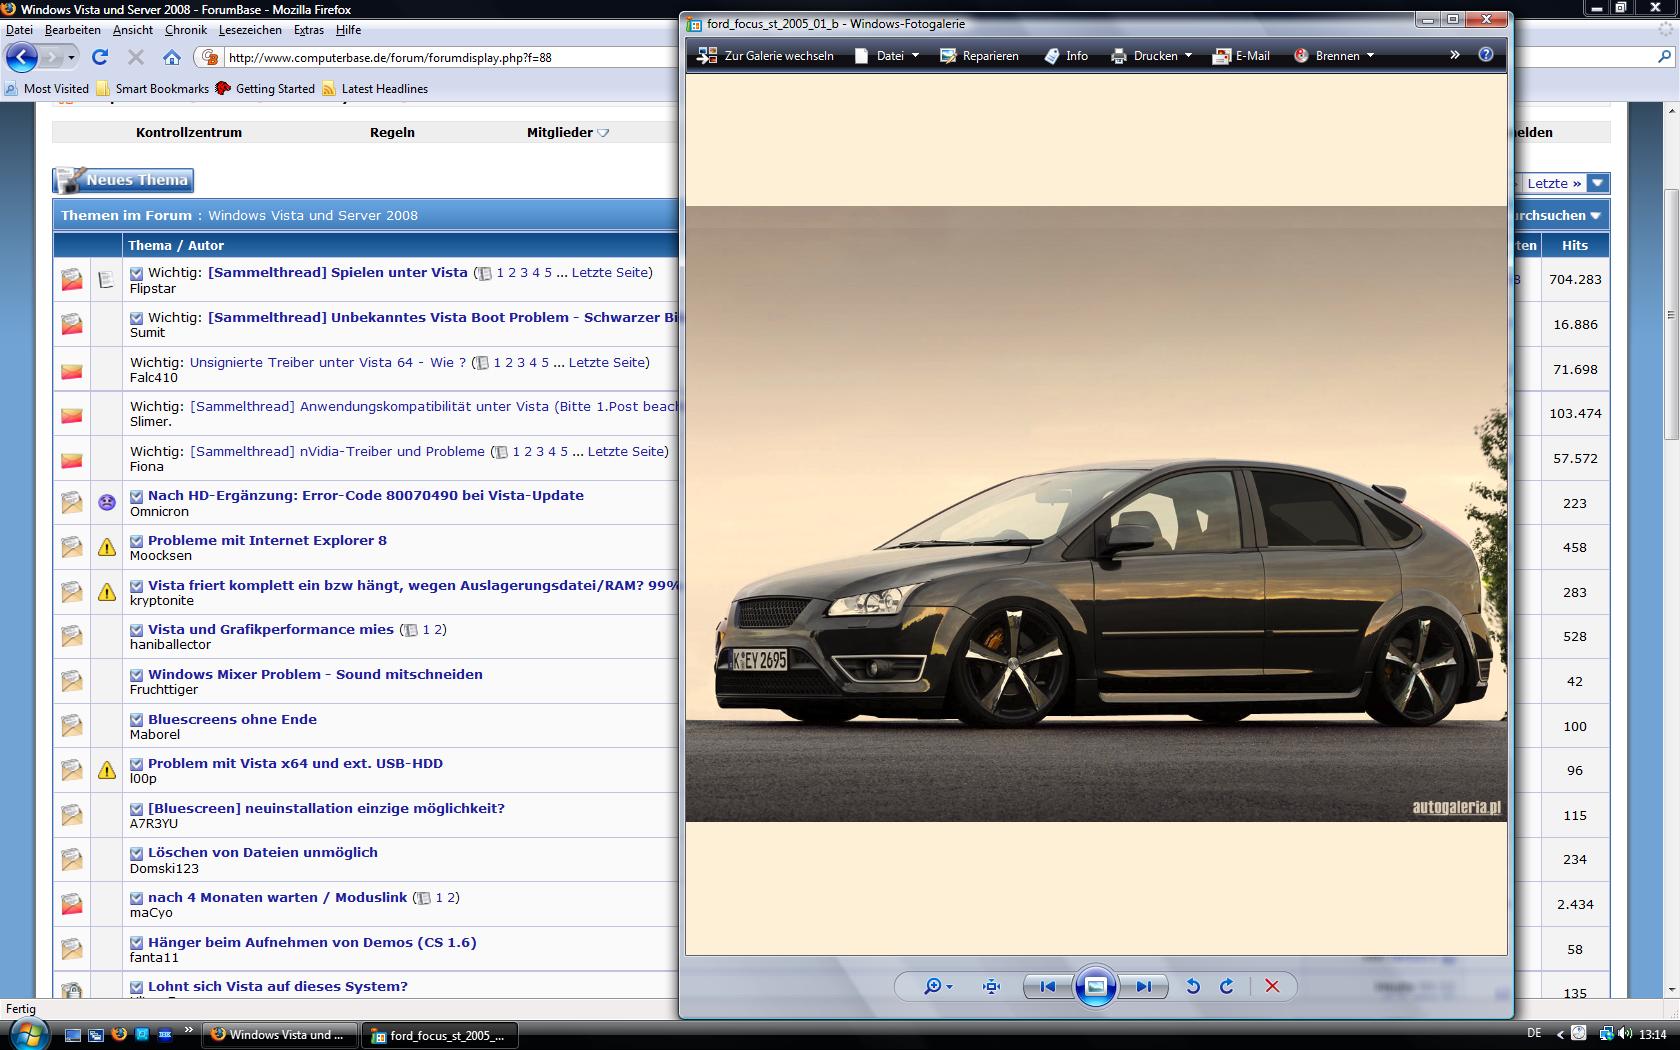
Task: Launch Firefox from quick launch
Action: [119, 1035]
